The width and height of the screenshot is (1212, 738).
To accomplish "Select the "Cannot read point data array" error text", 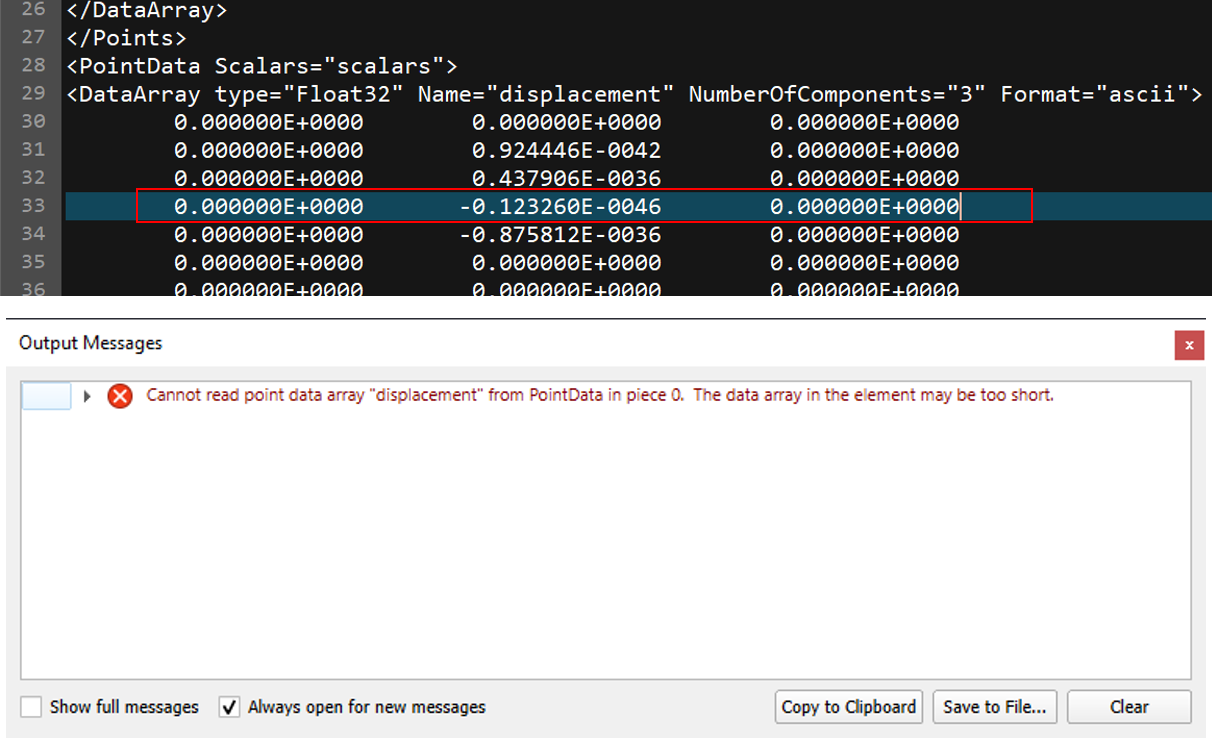I will 600,395.
